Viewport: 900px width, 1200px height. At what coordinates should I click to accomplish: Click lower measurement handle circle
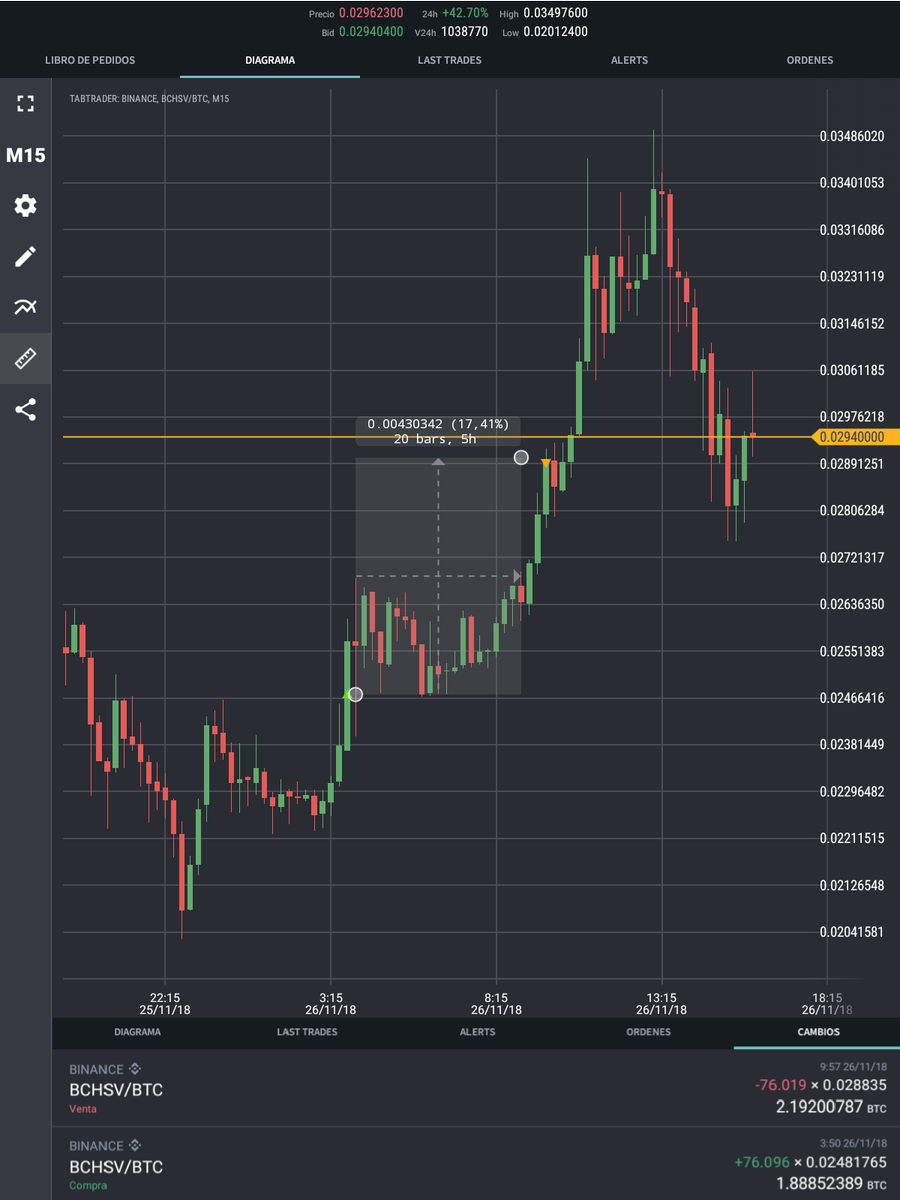point(355,694)
